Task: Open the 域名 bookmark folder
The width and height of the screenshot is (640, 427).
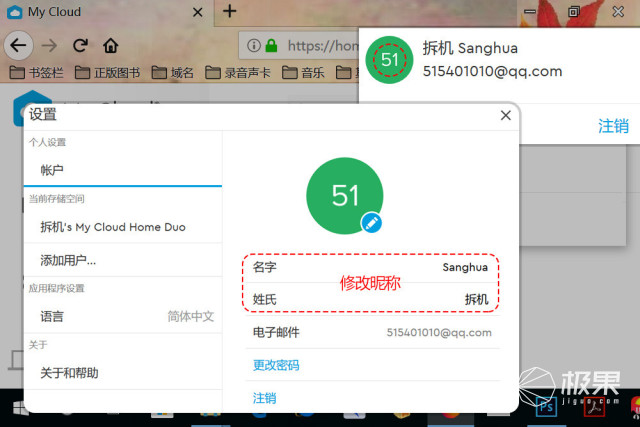Action: click(x=173, y=73)
